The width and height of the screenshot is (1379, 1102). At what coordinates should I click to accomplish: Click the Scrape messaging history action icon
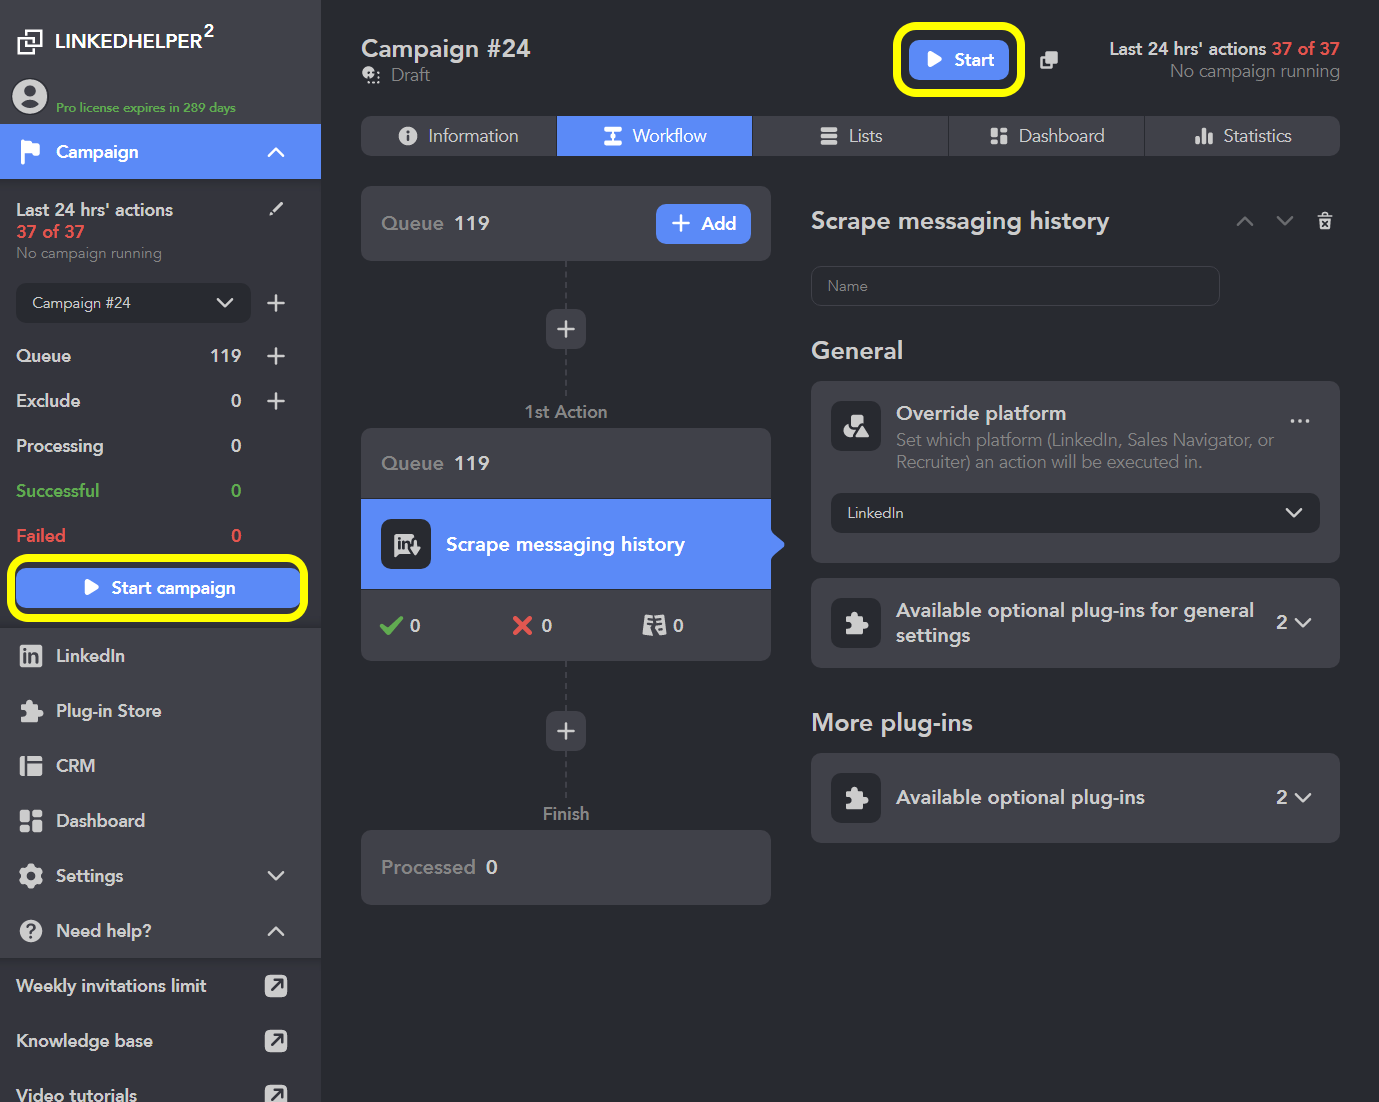point(406,544)
